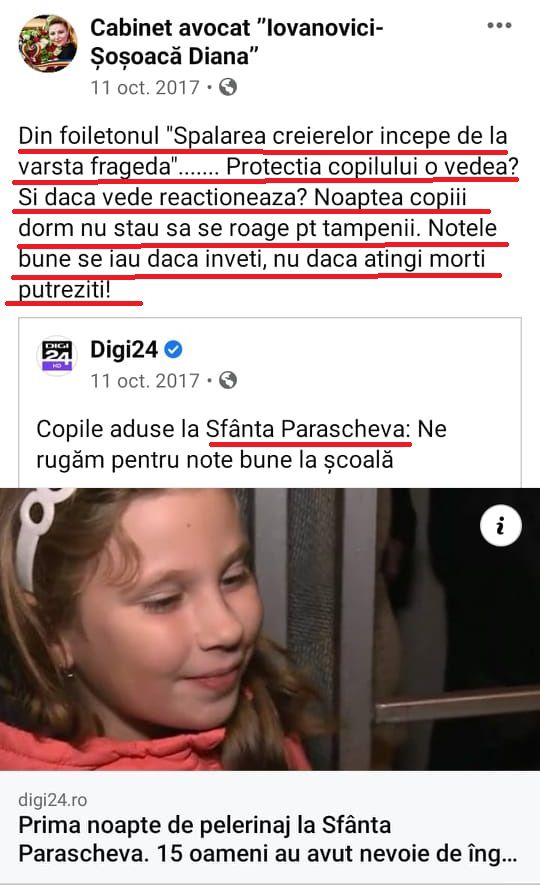Image resolution: width=540 pixels, height=885 pixels.
Task: Open Cabinet avocat page profile picture
Action: (x=47, y=44)
